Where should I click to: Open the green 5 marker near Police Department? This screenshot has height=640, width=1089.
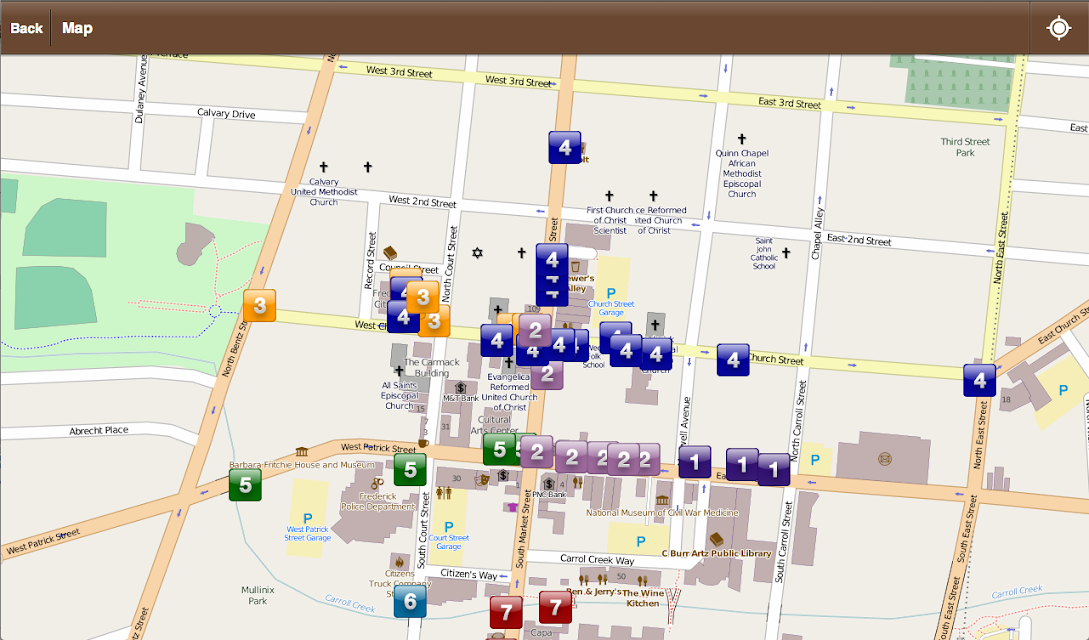(x=410, y=470)
